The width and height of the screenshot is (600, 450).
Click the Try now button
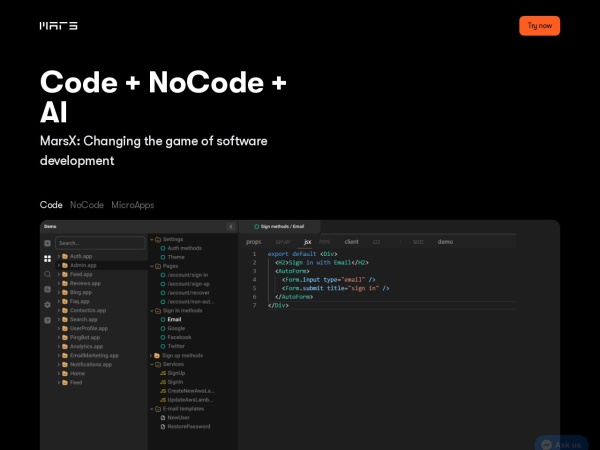[x=539, y=25]
